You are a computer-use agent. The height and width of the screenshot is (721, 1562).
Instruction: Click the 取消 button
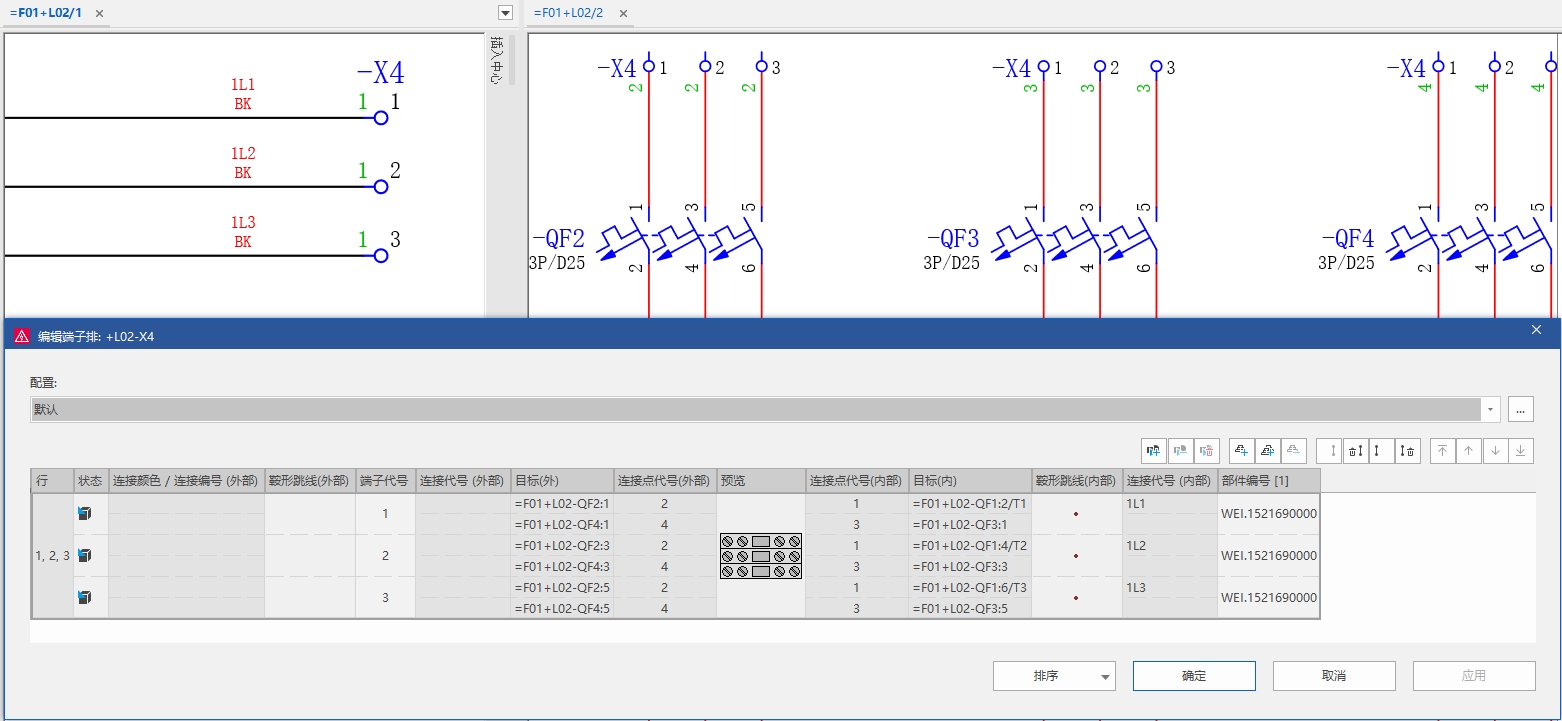click(1333, 676)
